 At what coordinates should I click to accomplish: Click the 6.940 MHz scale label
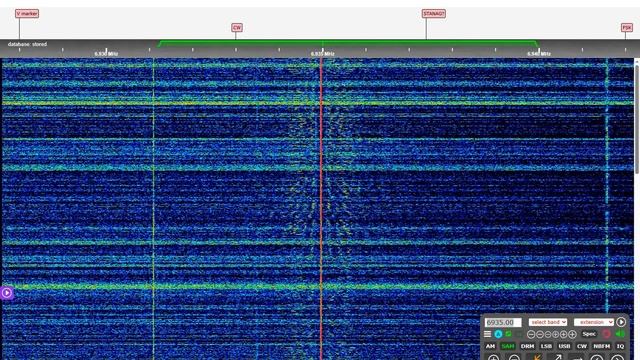[539, 54]
